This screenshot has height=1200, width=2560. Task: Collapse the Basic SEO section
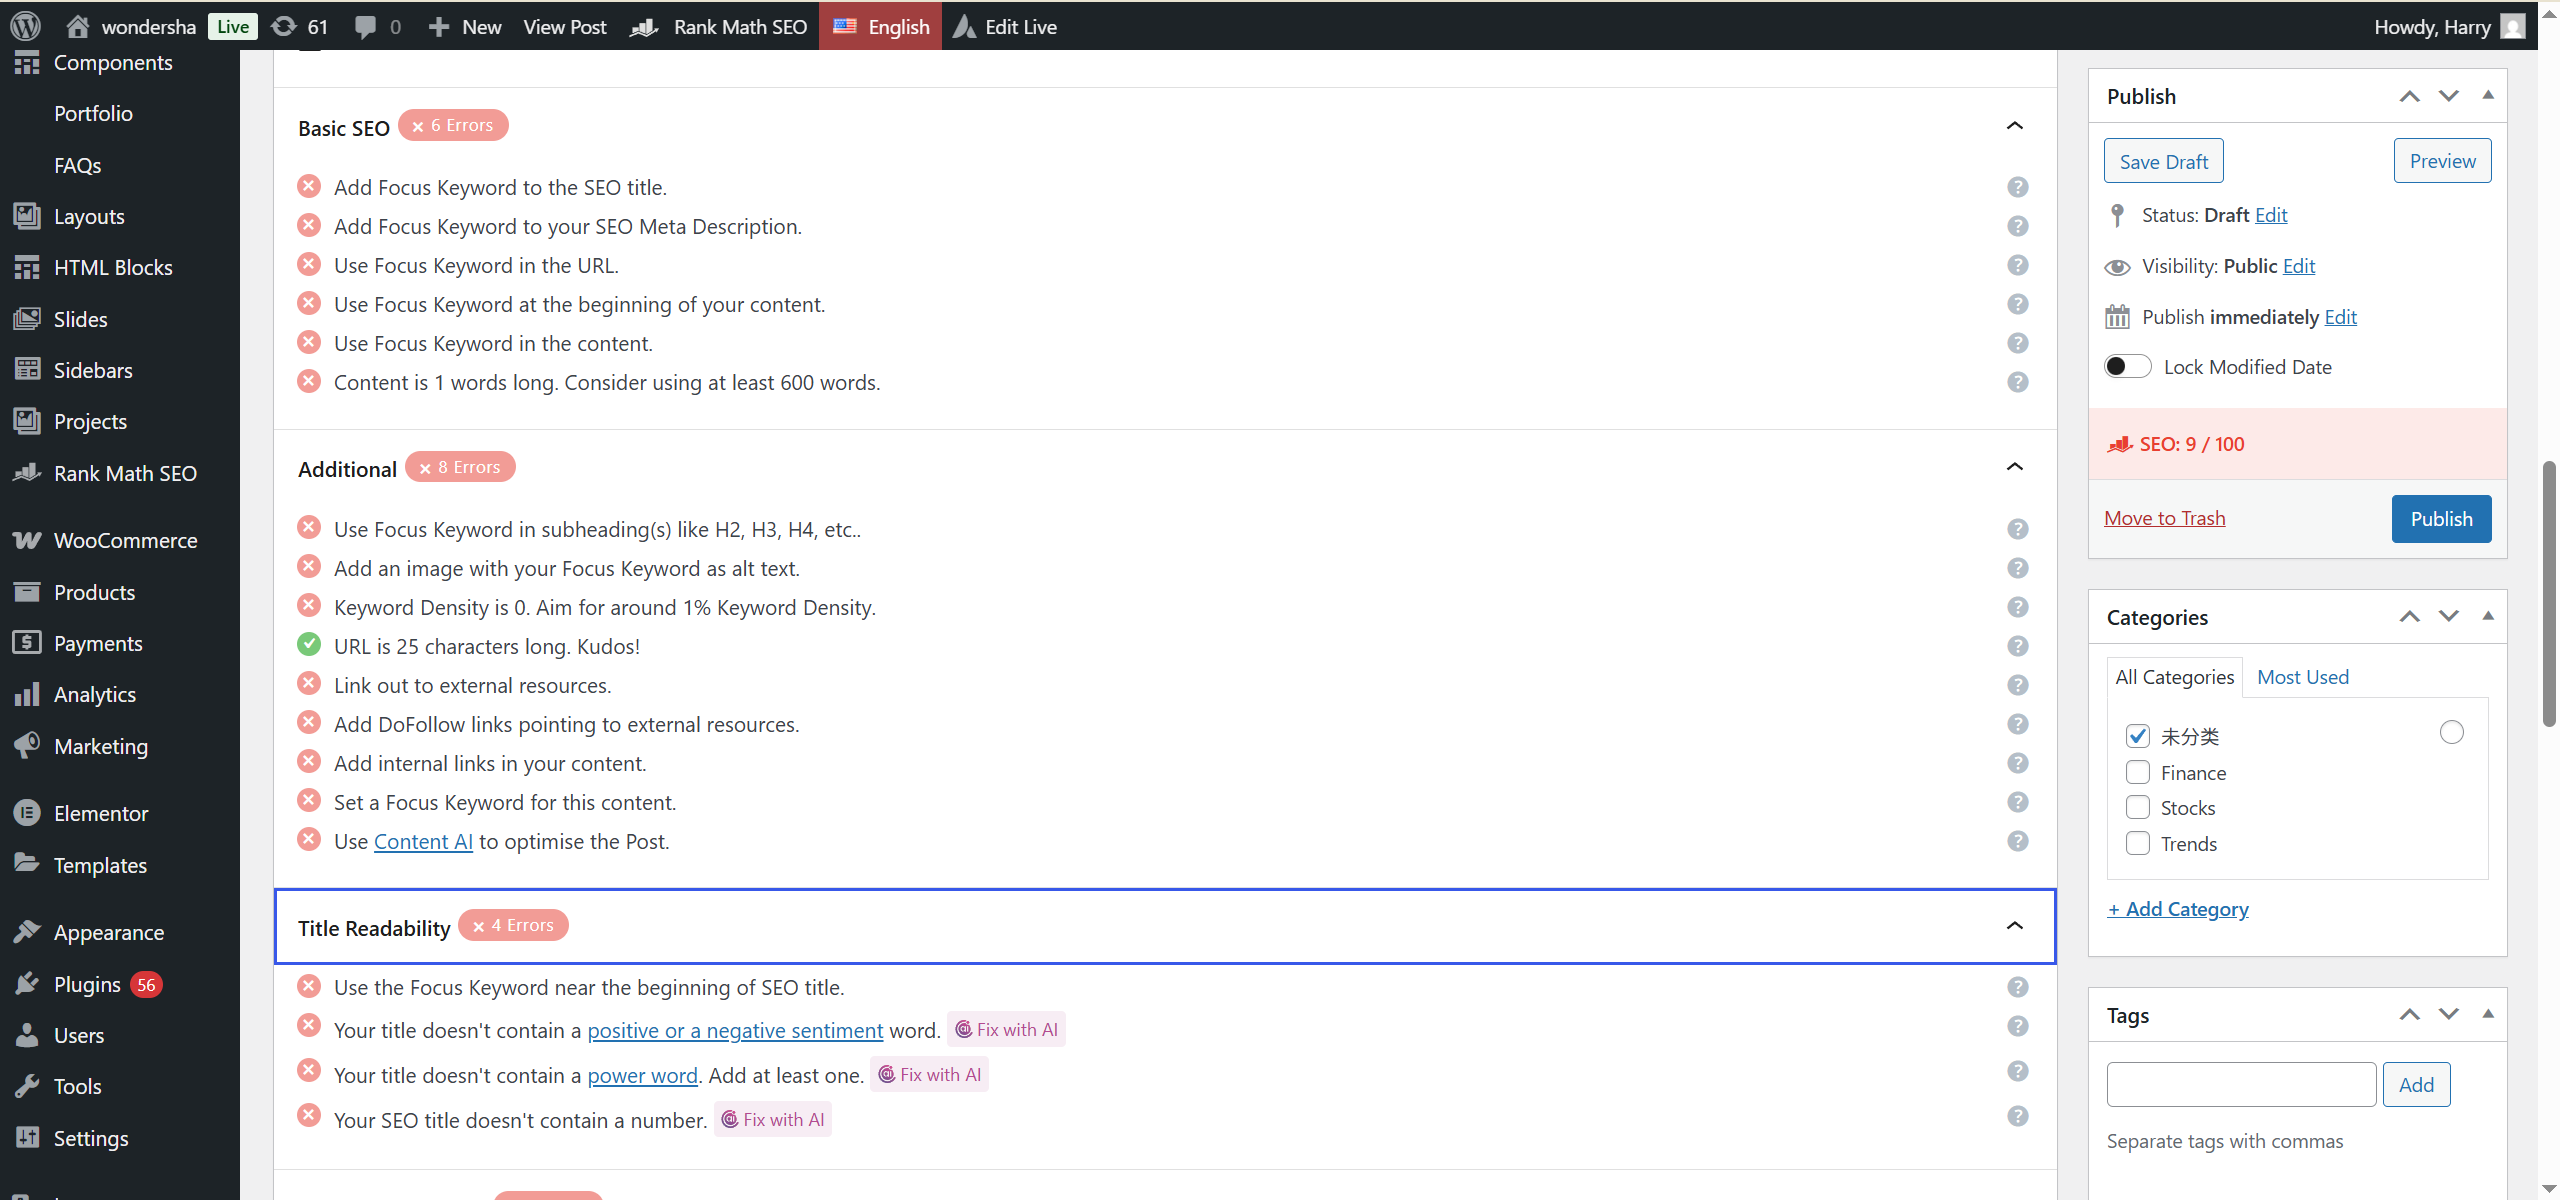2014,126
